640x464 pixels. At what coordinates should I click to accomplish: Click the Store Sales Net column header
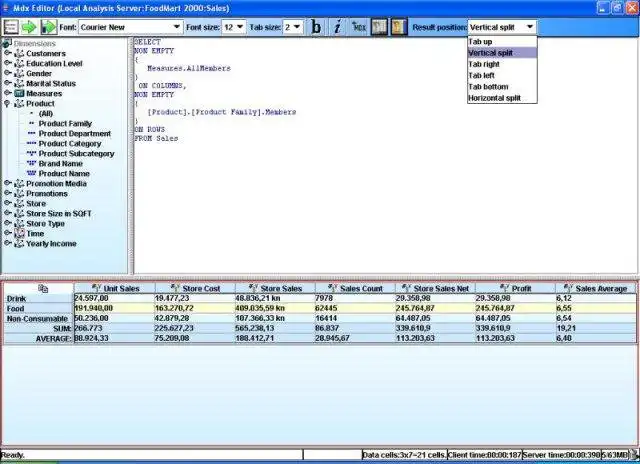coord(435,288)
